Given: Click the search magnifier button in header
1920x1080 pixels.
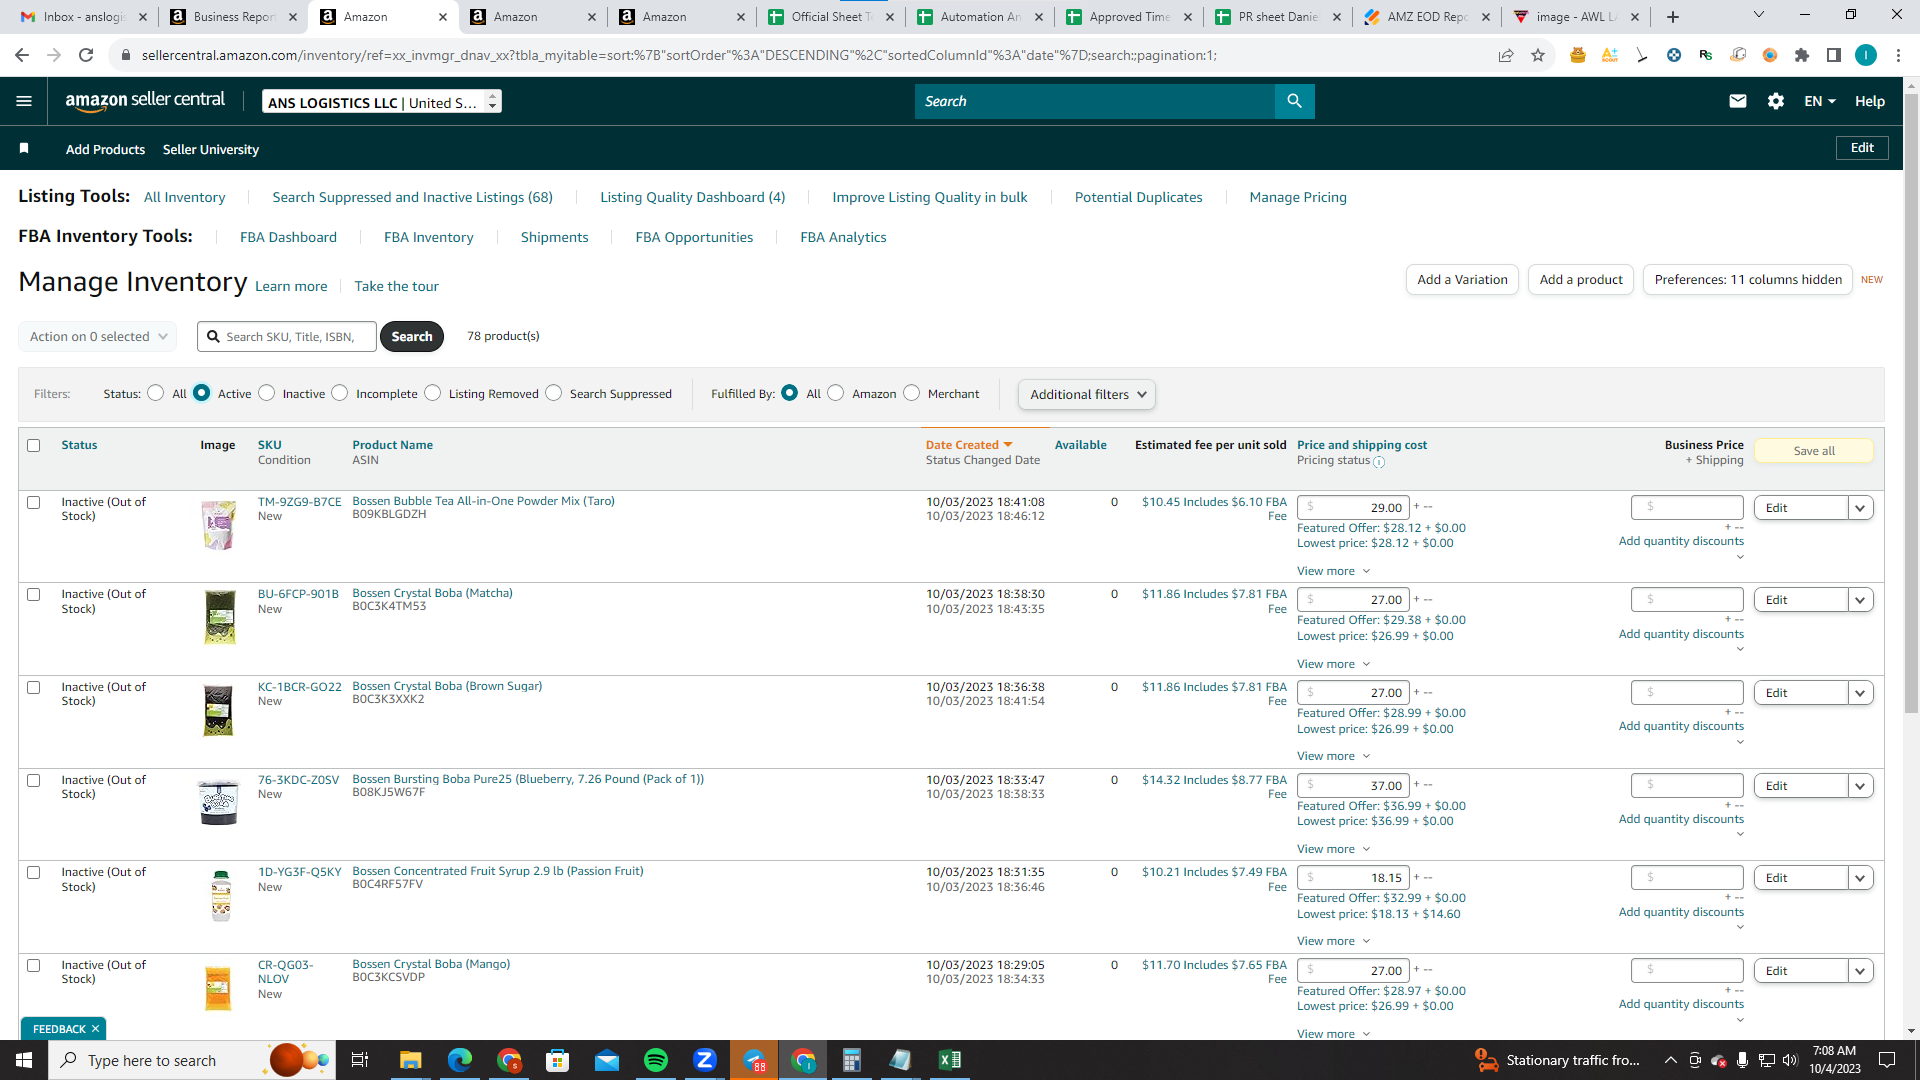Looking at the screenshot, I should click(1294, 101).
